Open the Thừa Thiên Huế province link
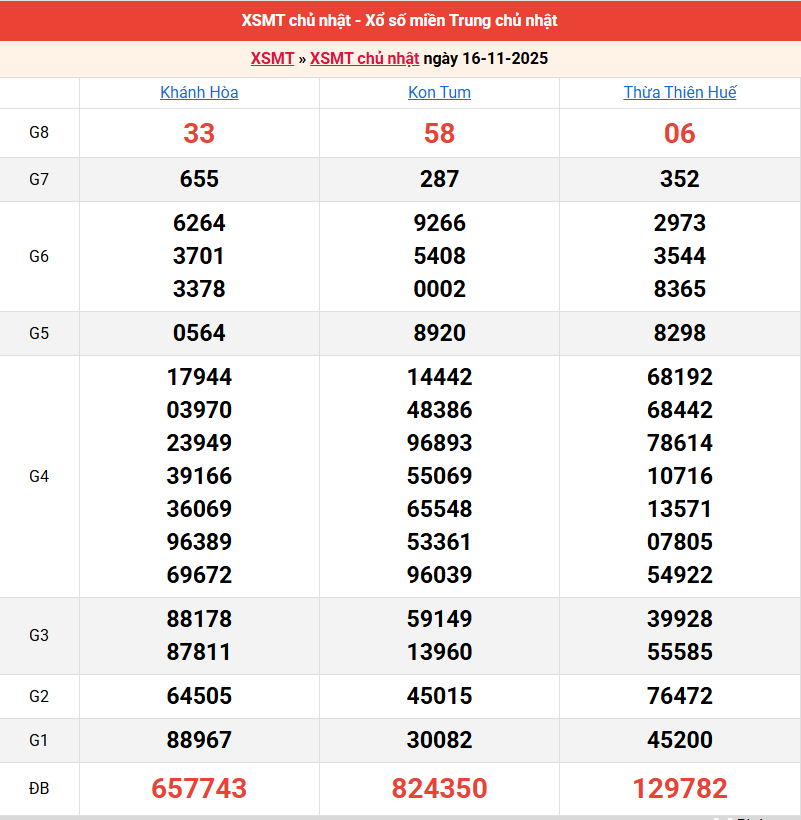The image size is (801, 820). [680, 92]
